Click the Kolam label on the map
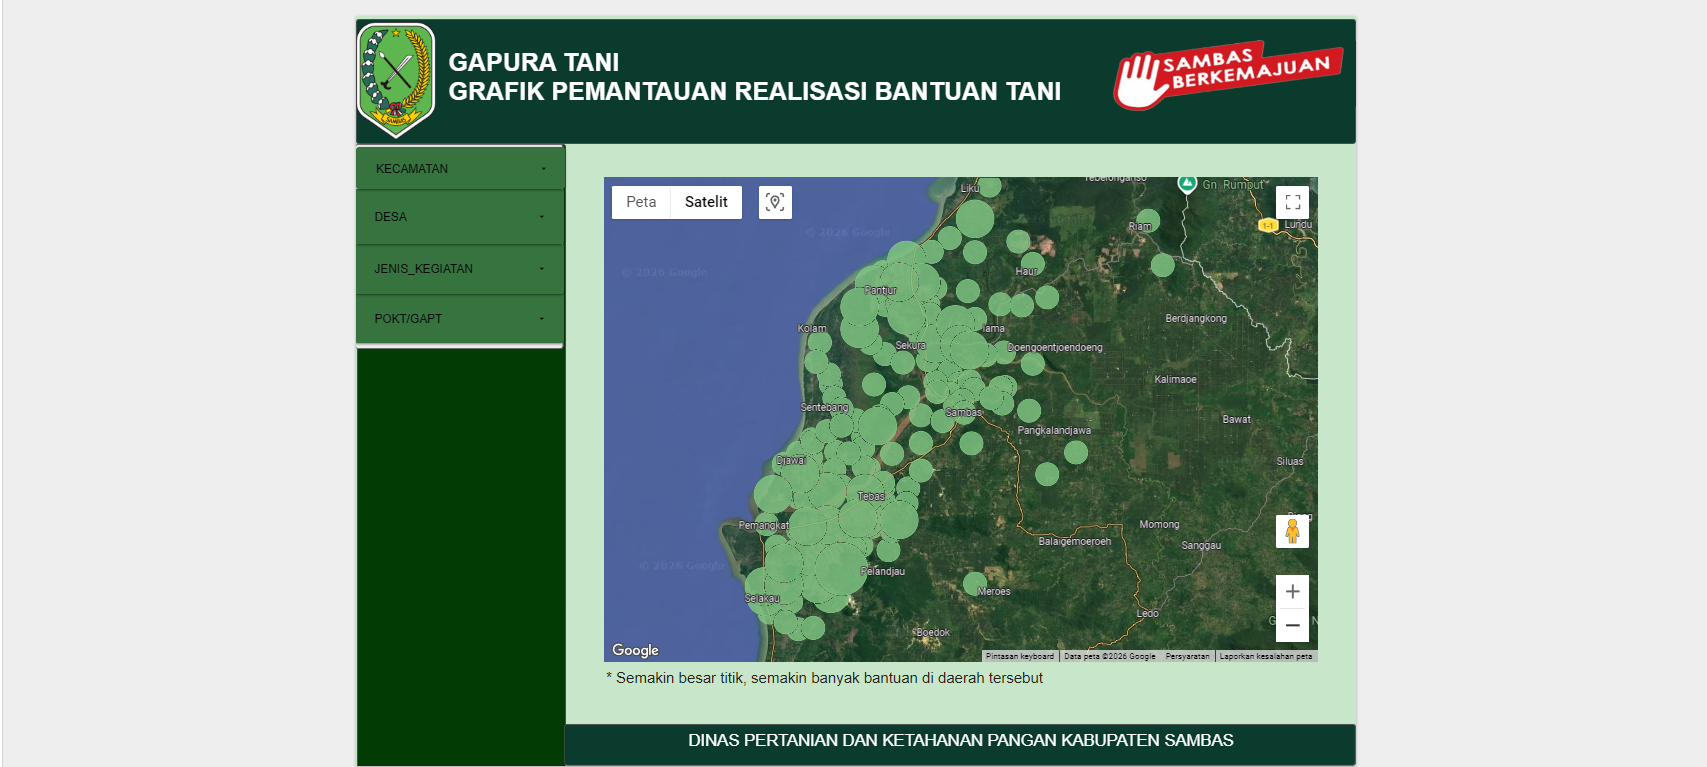Viewport: 1707px width, 767px height. tap(812, 328)
